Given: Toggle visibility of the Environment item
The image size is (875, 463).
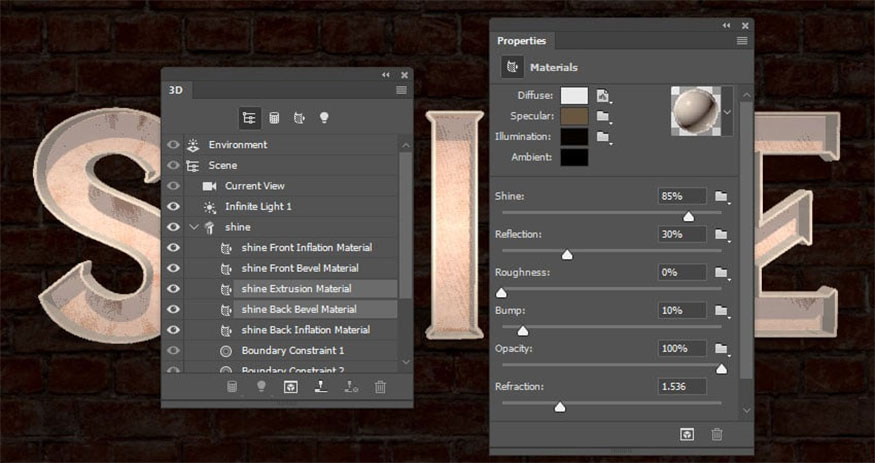Looking at the screenshot, I should pyautogui.click(x=173, y=144).
